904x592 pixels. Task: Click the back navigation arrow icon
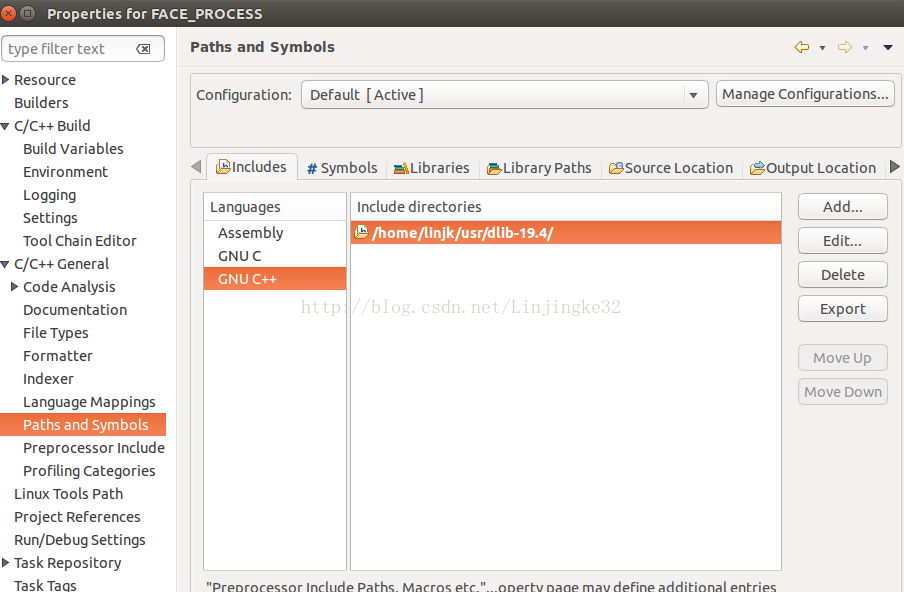tap(801, 47)
